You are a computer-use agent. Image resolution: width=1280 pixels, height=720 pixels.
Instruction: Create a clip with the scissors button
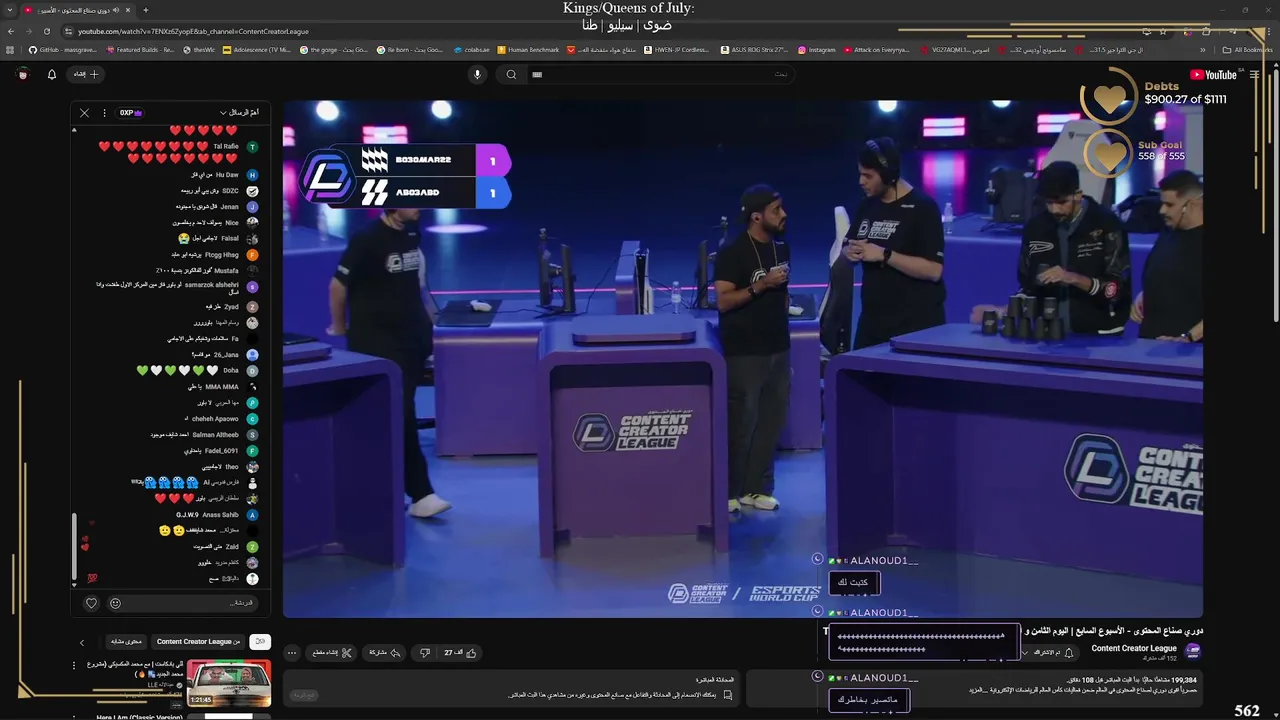click(x=332, y=653)
